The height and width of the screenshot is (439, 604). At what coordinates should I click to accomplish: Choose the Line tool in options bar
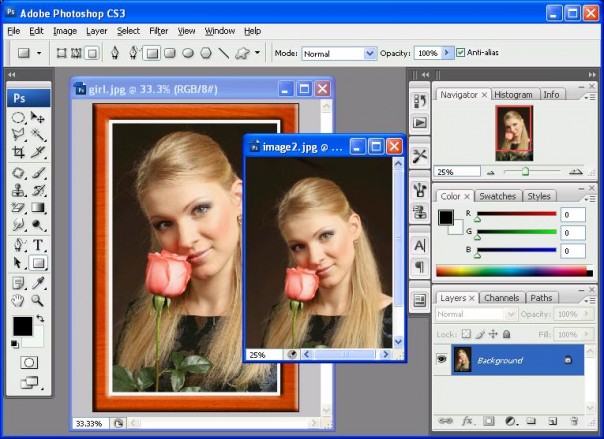[x=222, y=52]
